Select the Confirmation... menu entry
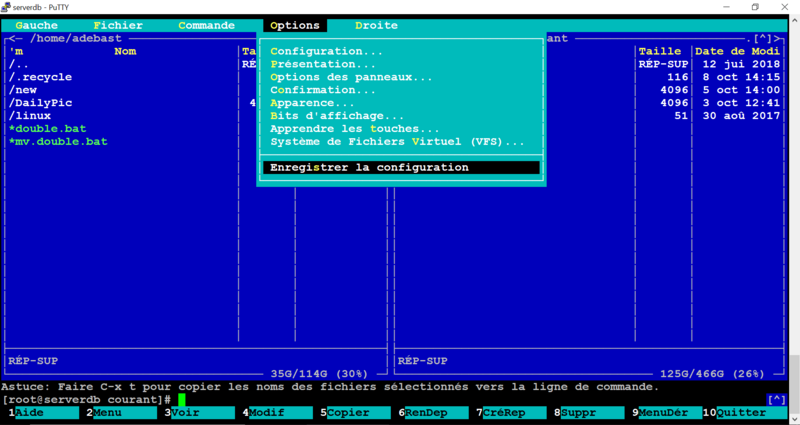Viewport: 800px width, 425px height. click(323, 90)
